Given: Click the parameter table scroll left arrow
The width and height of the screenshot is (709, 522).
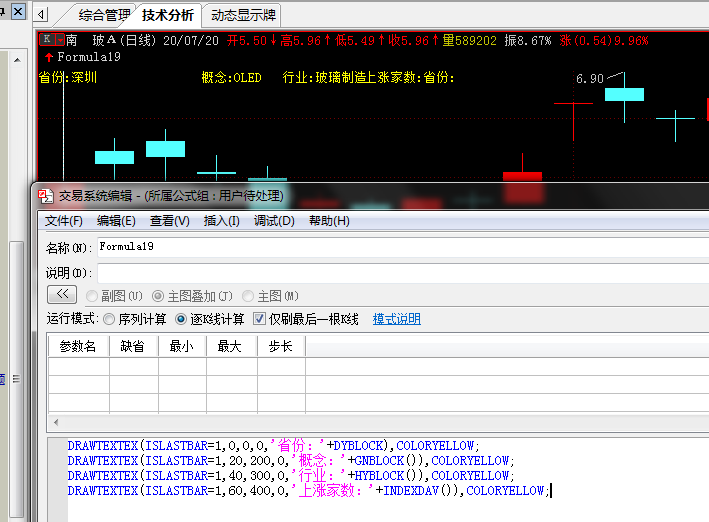Looking at the screenshot, I should pyautogui.click(x=56, y=422).
